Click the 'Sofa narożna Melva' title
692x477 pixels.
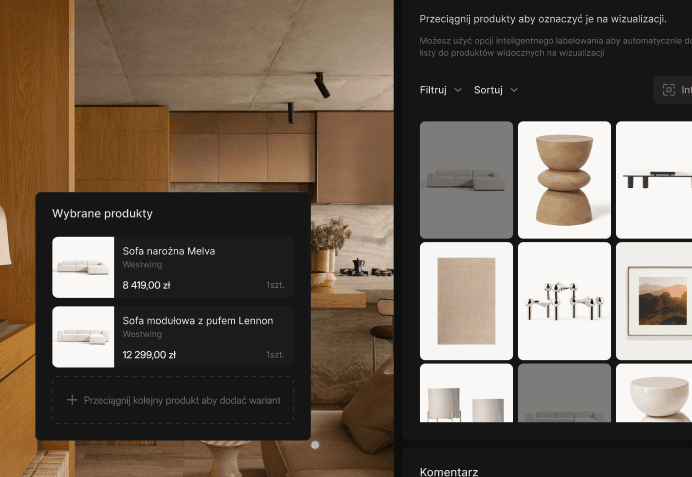tap(169, 251)
